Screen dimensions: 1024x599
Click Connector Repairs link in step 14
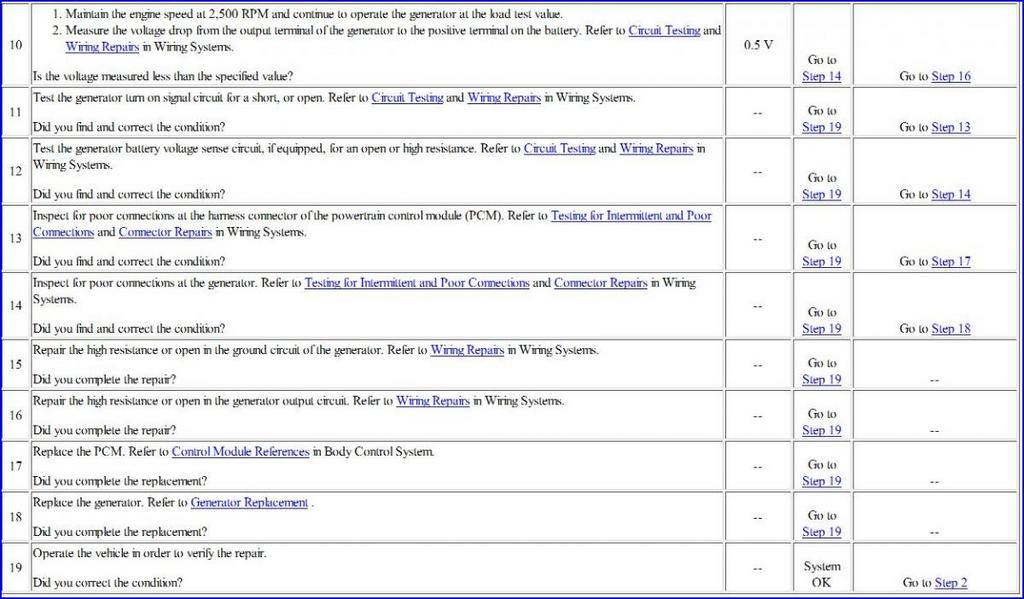pyautogui.click(x=601, y=283)
